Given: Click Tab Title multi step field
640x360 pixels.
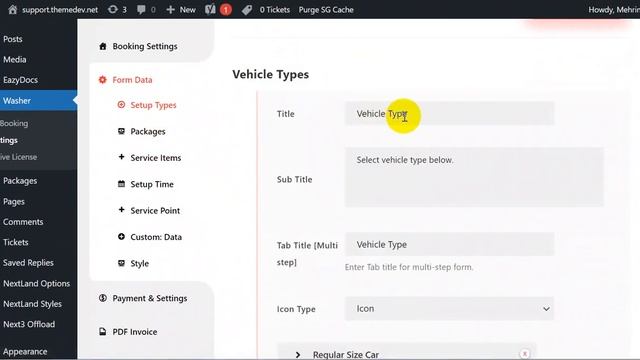Looking at the screenshot, I should pos(449,244).
